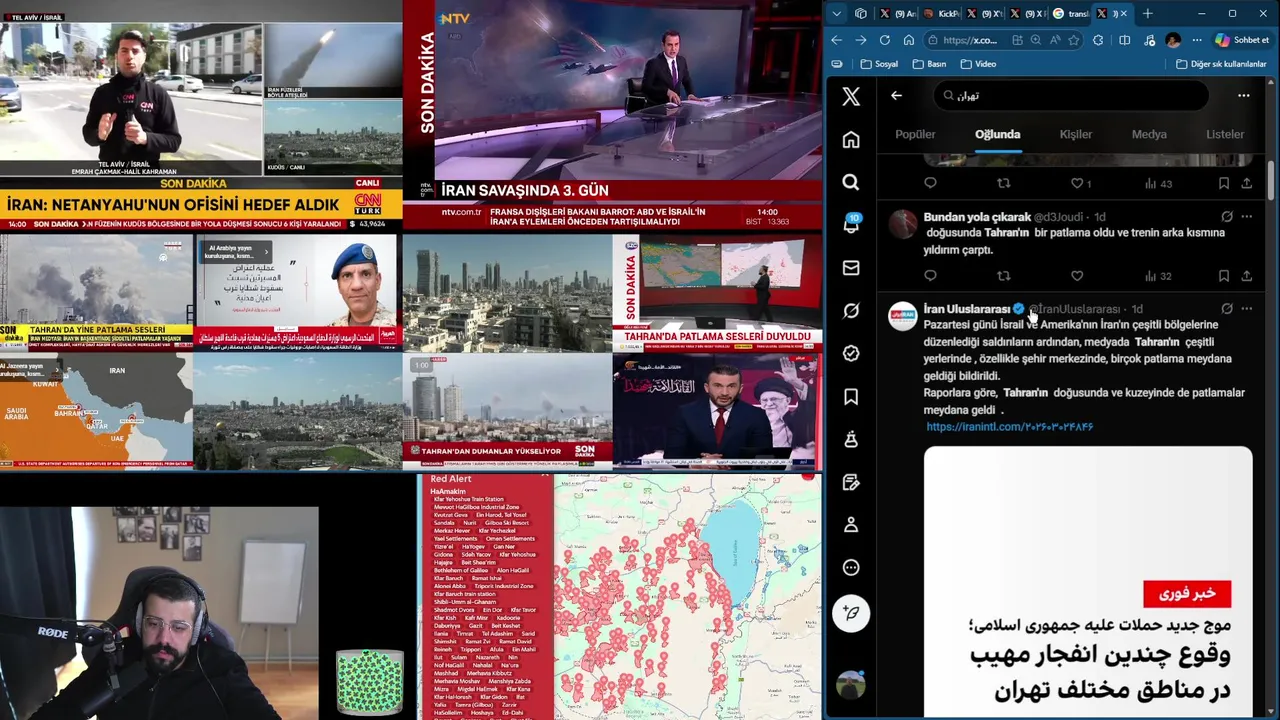
Task: Click browser zoom magnifier in address bar
Action: point(1036,40)
